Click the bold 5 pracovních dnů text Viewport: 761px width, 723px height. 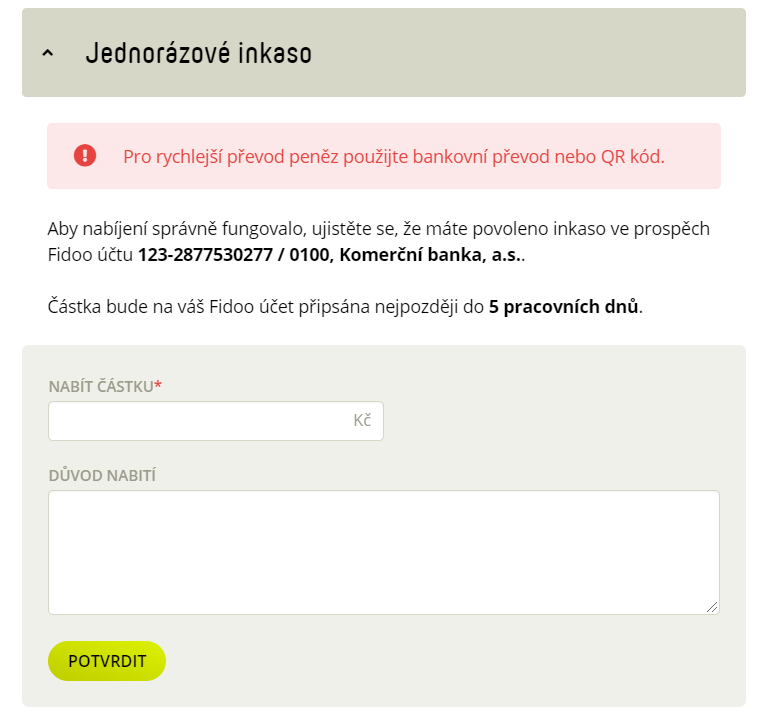tap(563, 307)
